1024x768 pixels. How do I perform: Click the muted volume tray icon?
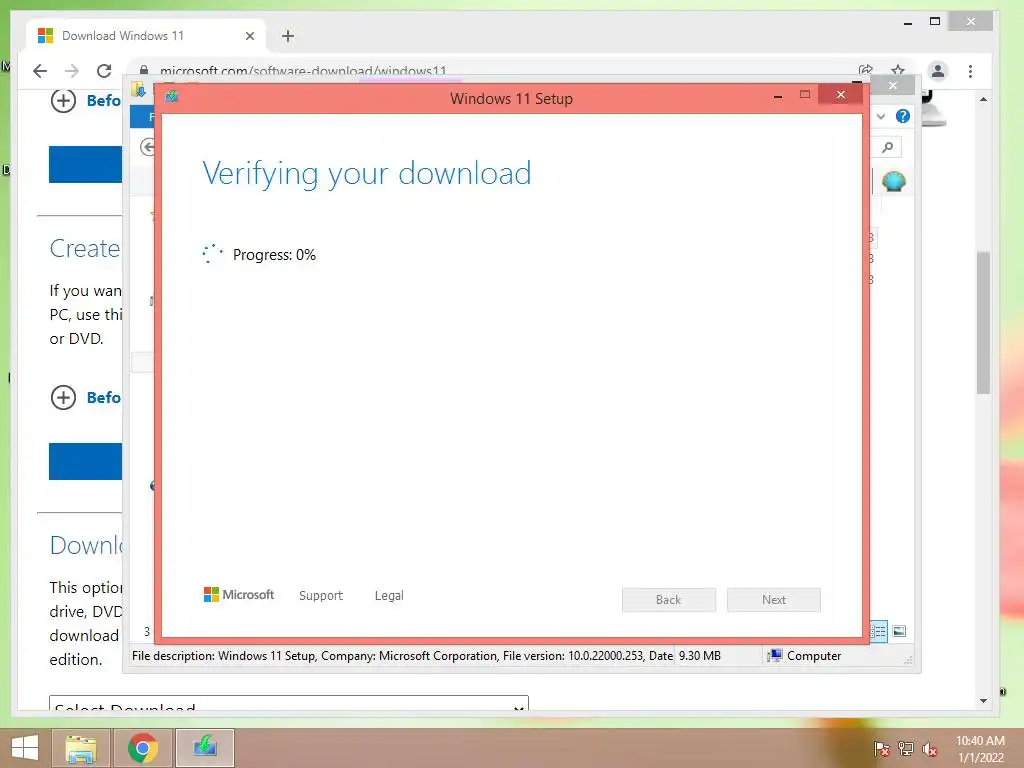tap(930, 748)
